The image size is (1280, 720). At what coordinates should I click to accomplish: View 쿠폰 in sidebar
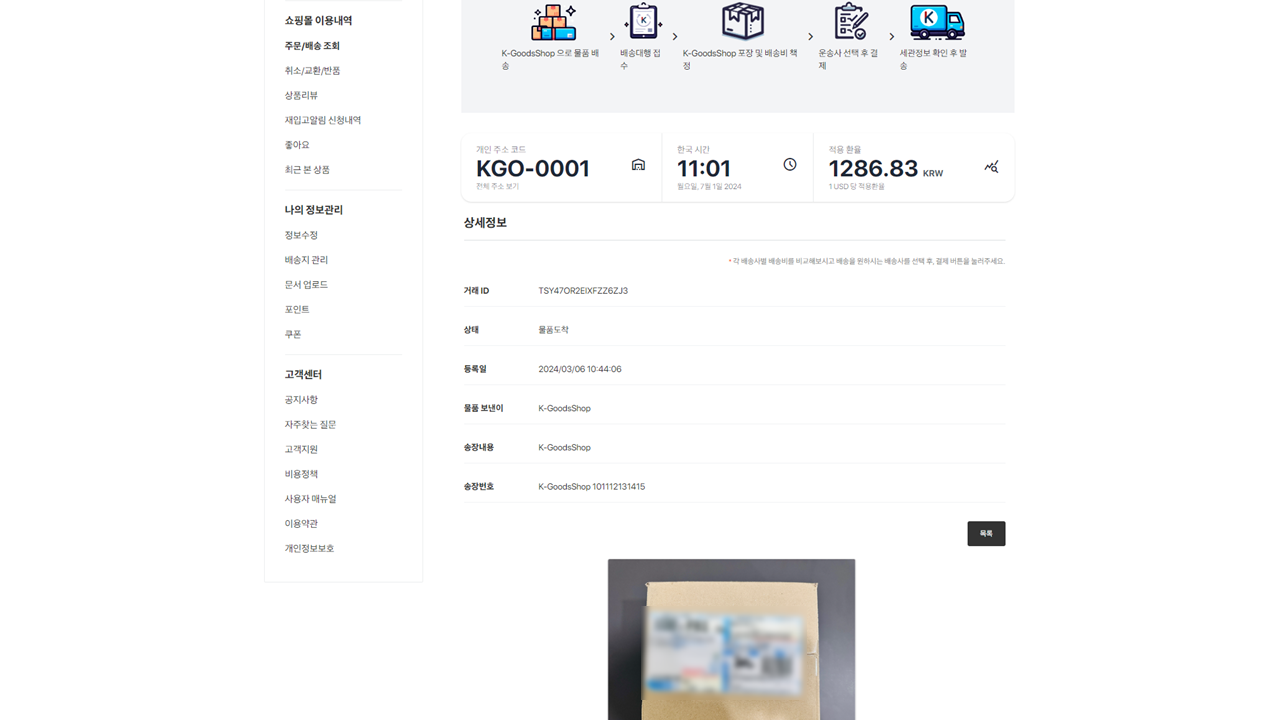coord(292,334)
